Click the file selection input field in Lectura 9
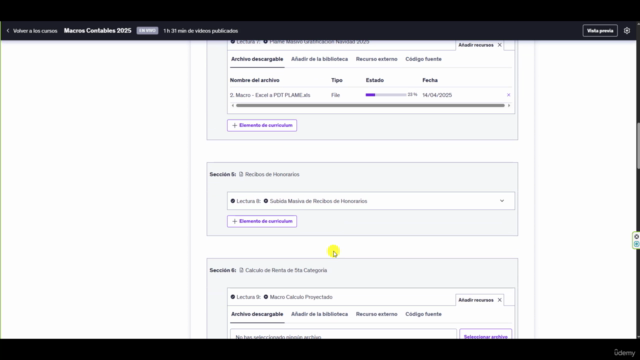The height and width of the screenshot is (360, 640). 343,335
